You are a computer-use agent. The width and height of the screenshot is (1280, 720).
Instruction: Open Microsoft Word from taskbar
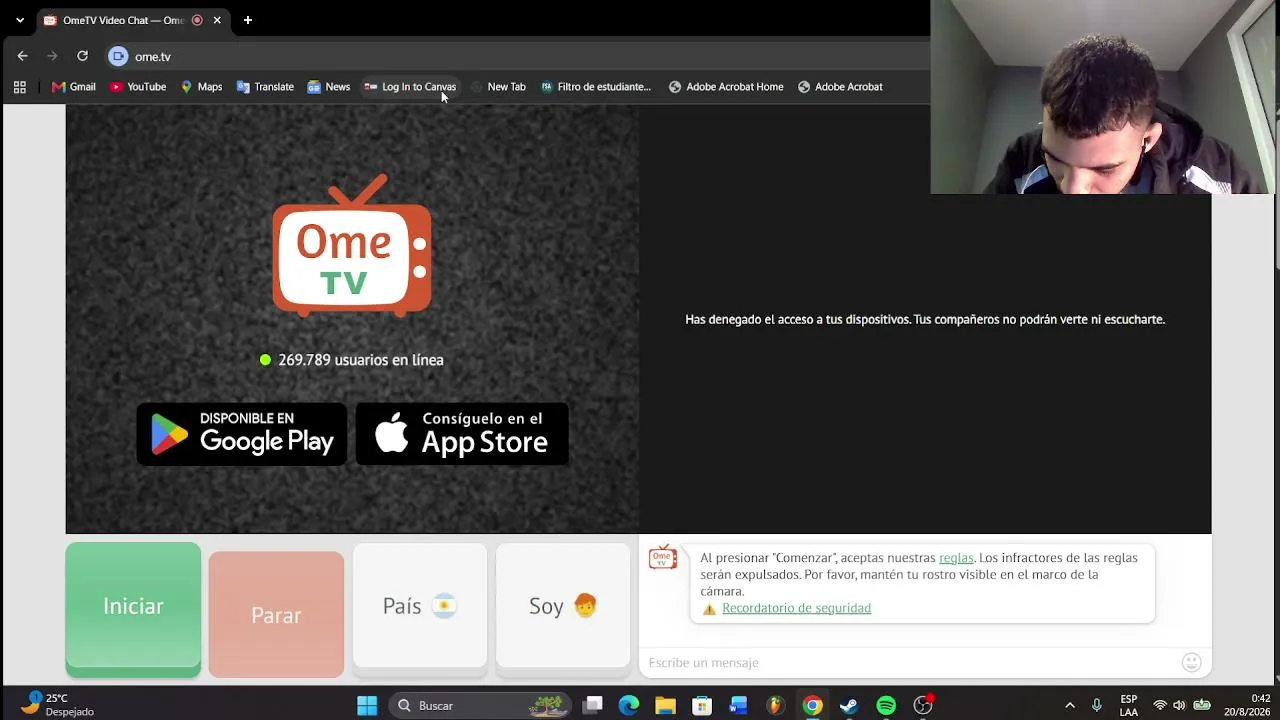pyautogui.click(x=738, y=706)
